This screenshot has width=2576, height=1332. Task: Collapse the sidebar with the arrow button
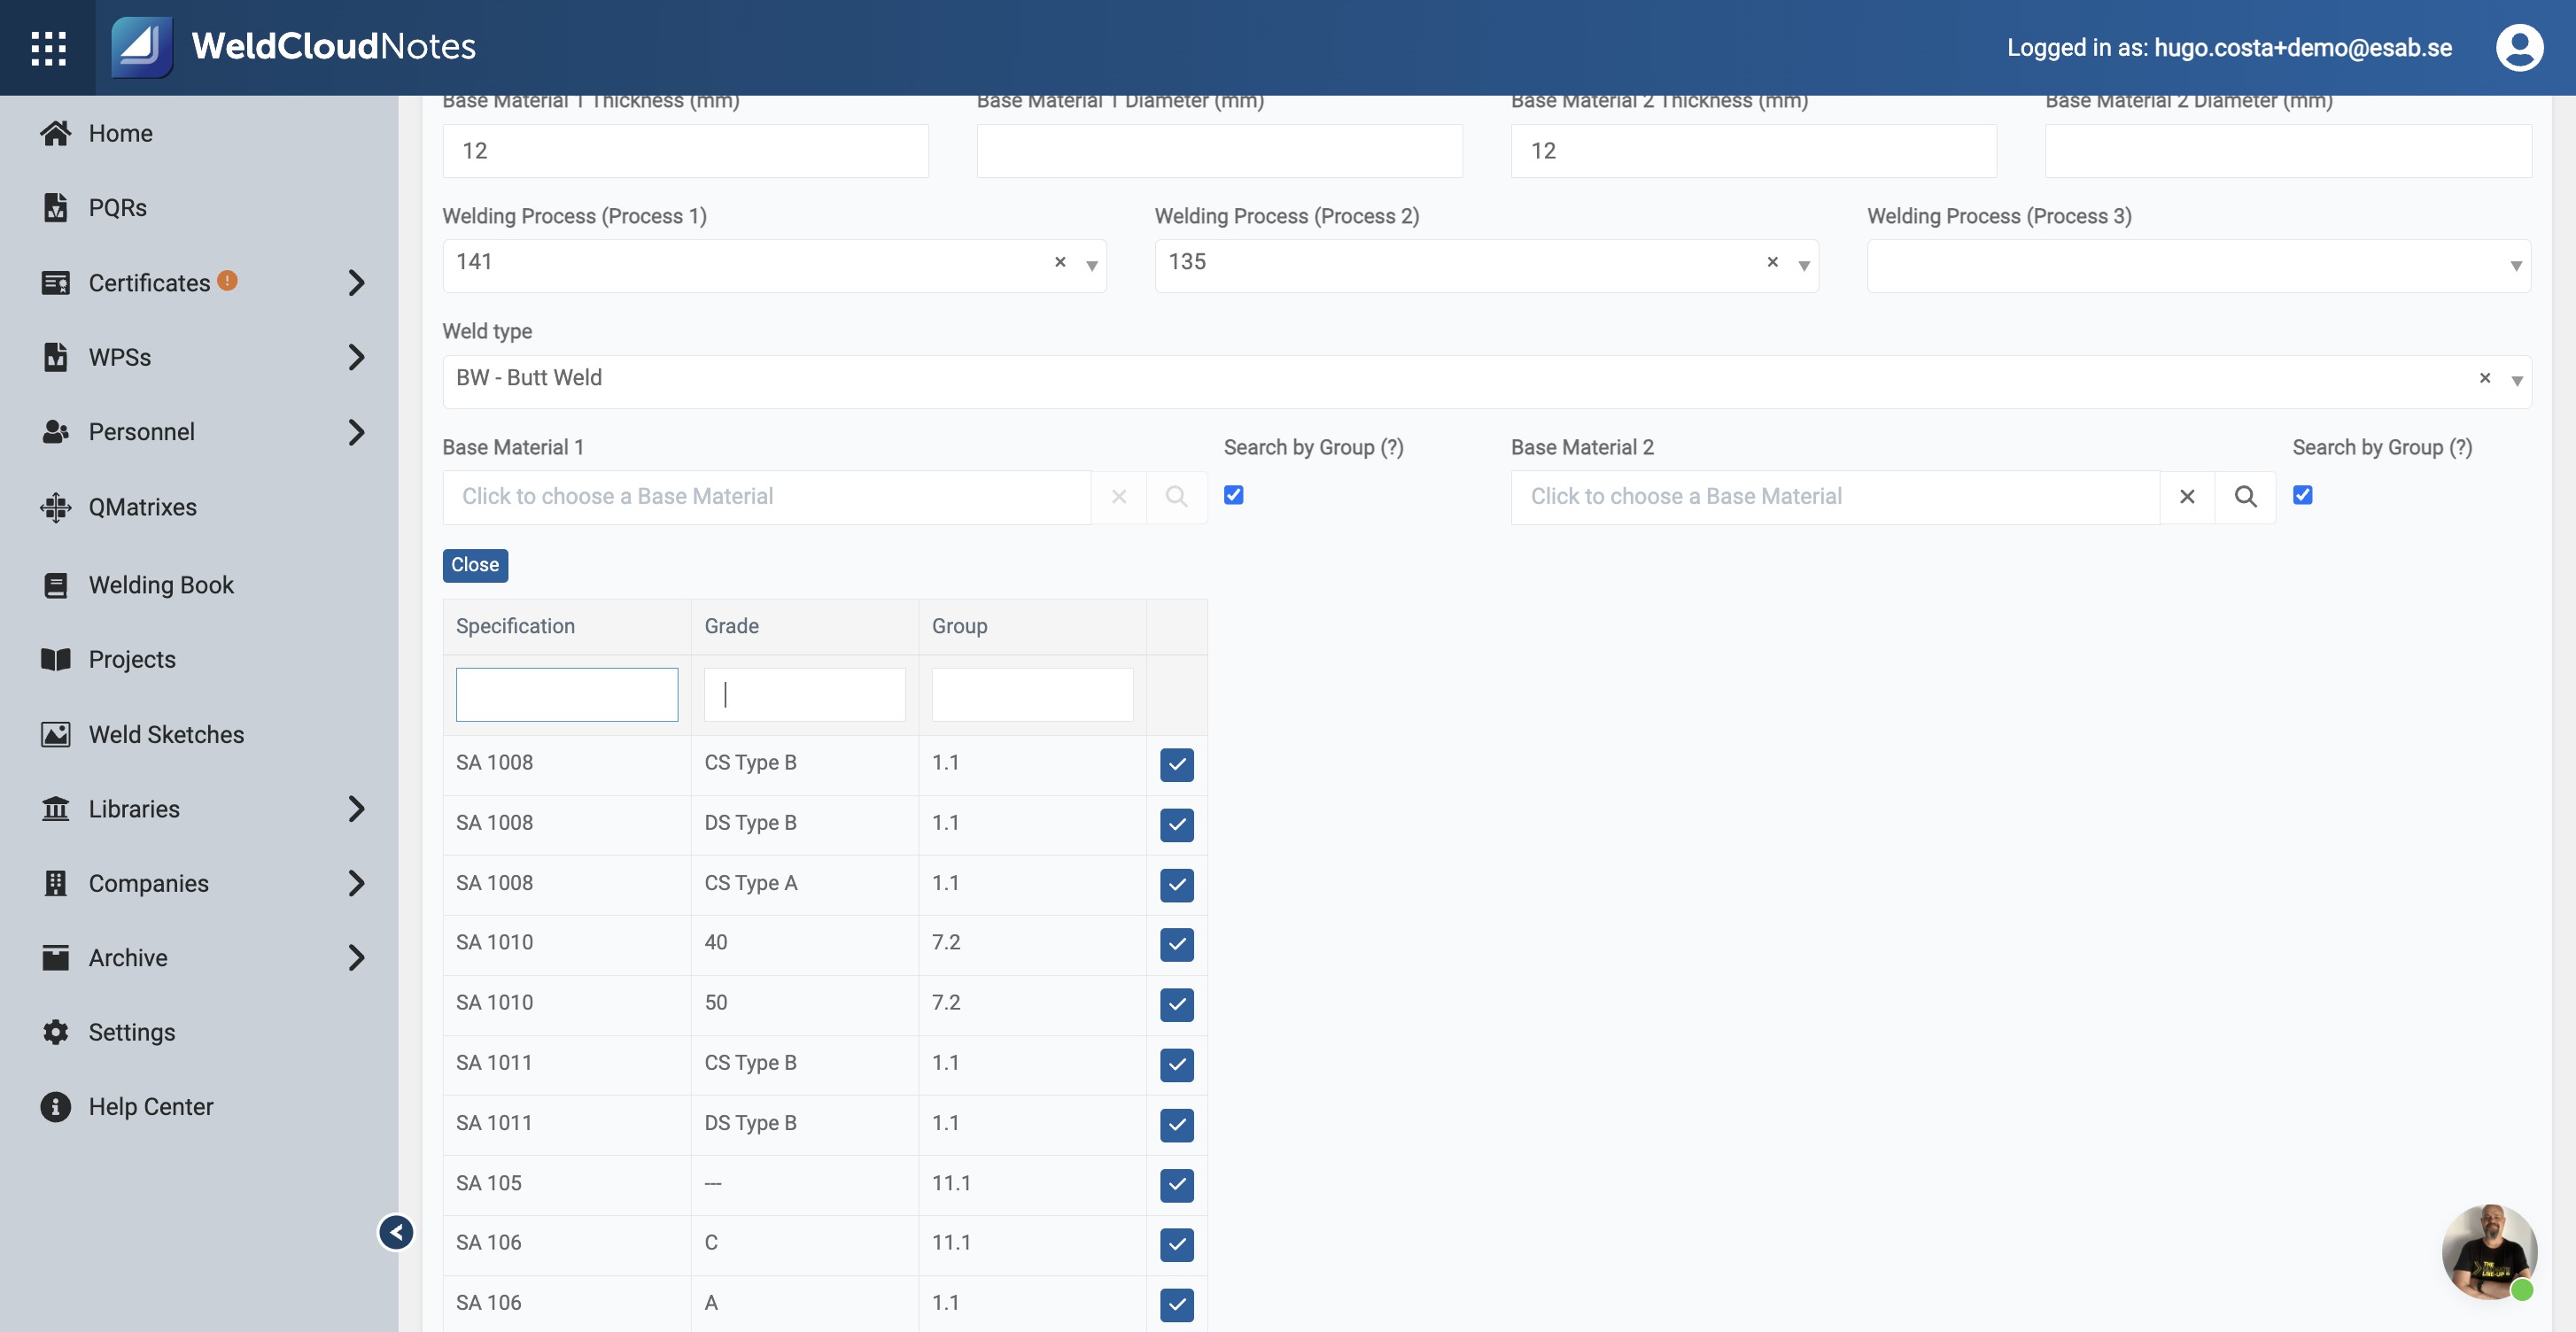click(396, 1232)
